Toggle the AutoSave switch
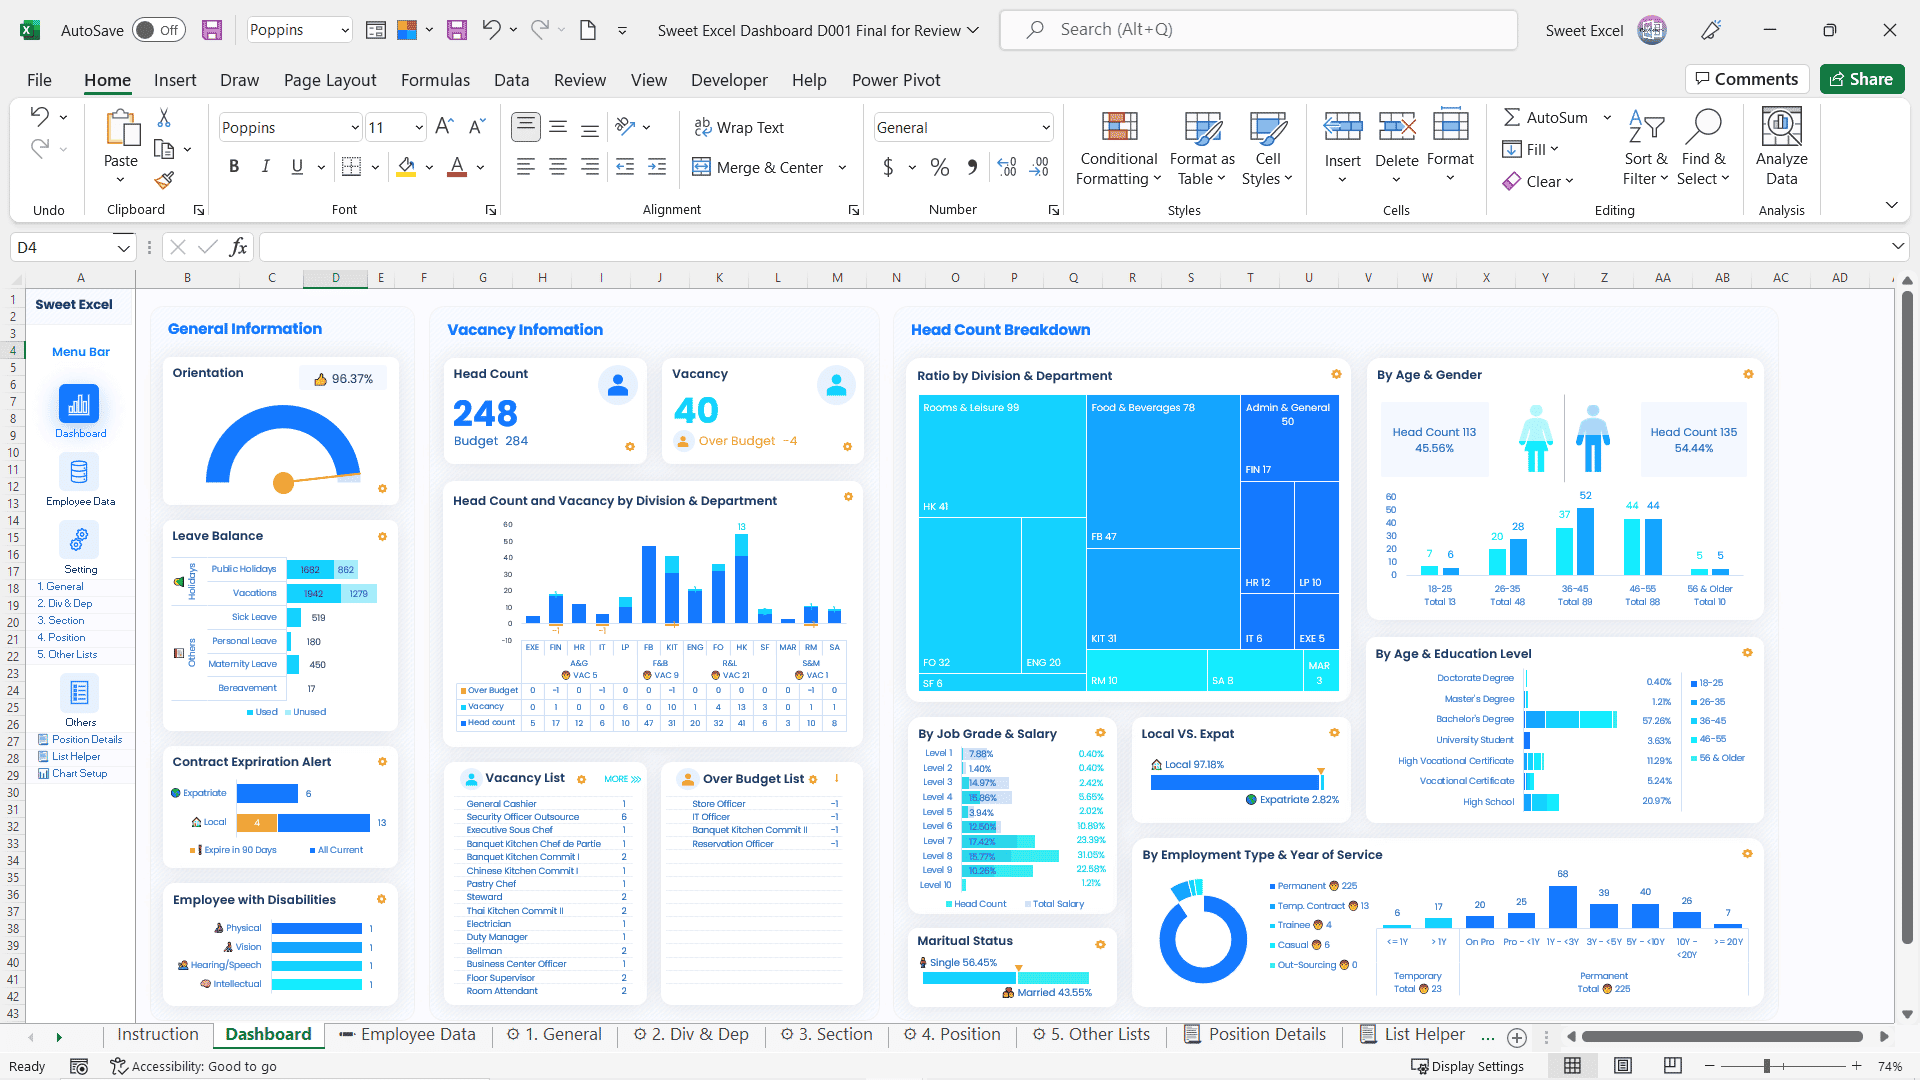This screenshot has height=1080, width=1920. (158, 30)
